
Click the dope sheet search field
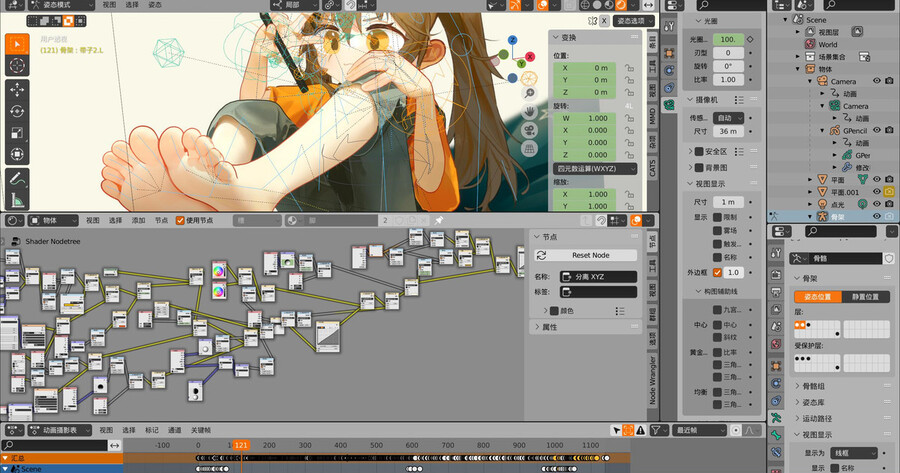point(55,445)
